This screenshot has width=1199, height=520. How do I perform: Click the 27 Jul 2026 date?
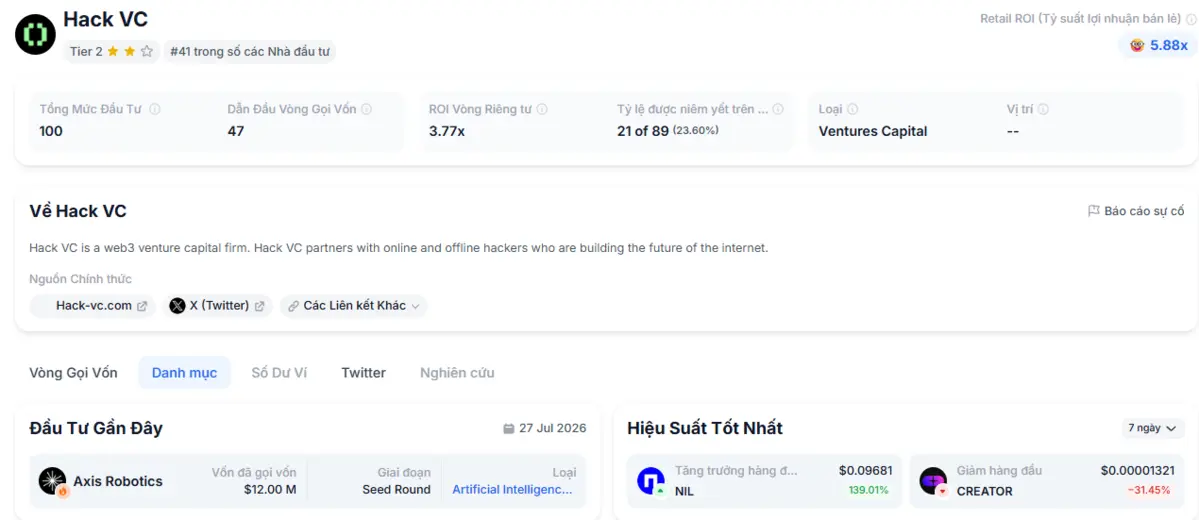(x=553, y=428)
